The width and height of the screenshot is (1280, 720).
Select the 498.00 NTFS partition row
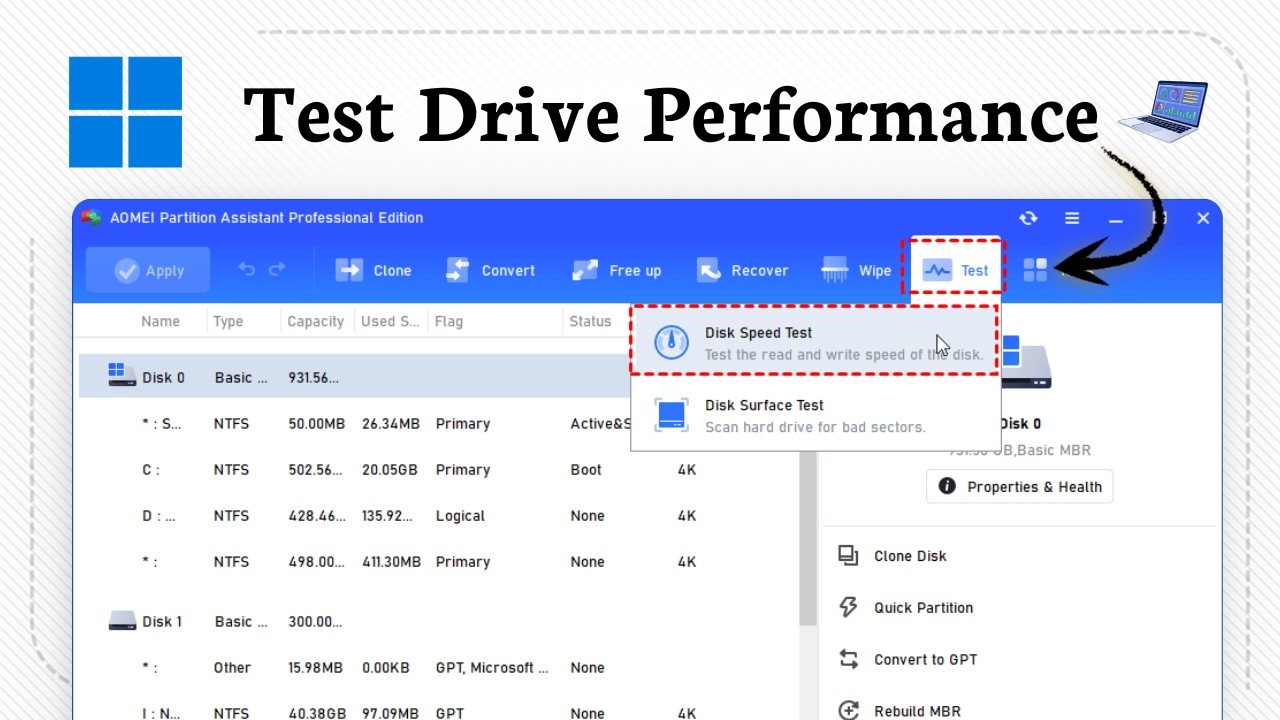(440, 562)
